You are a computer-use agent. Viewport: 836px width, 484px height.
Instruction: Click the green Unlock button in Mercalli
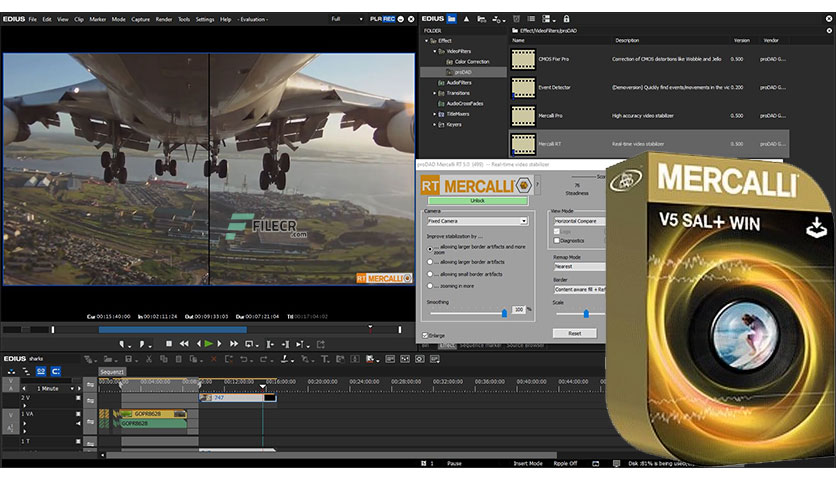477,201
